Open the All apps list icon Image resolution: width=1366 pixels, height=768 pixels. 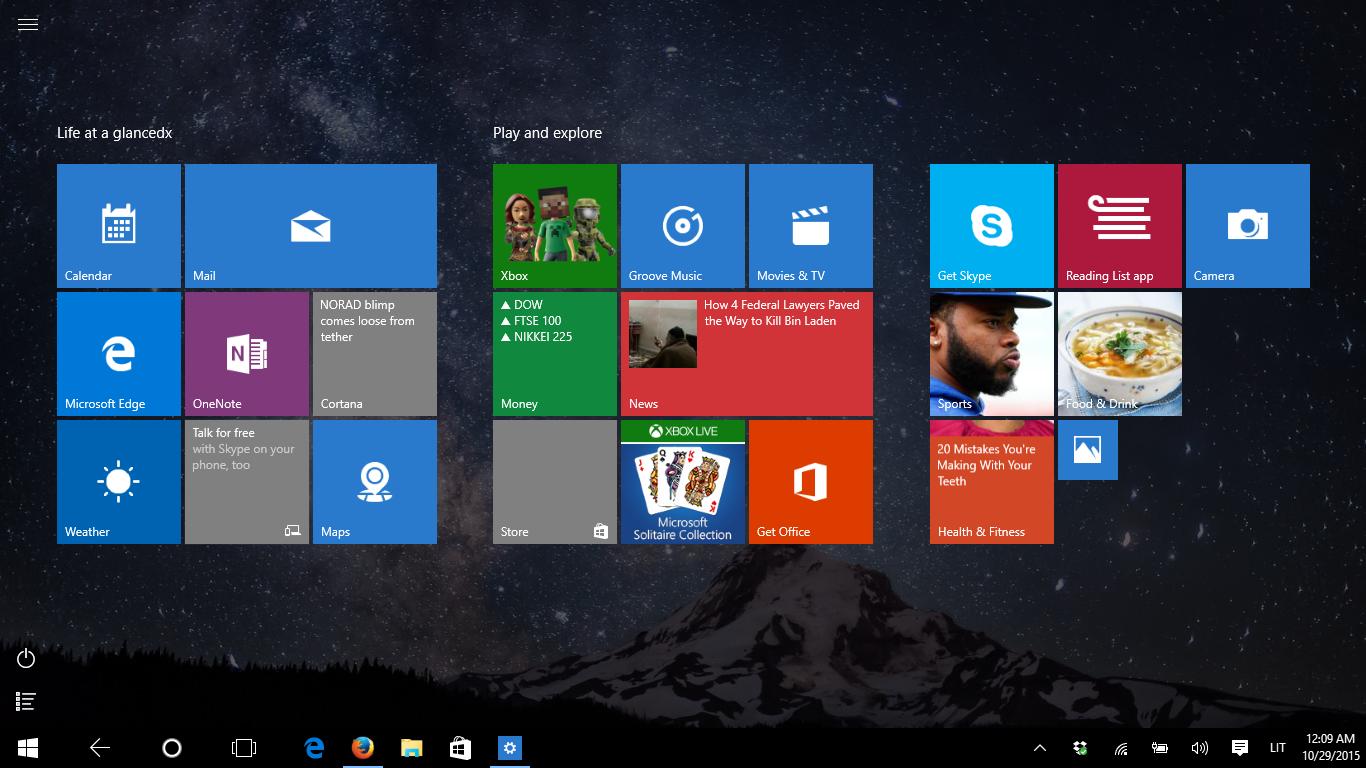[x=27, y=702]
